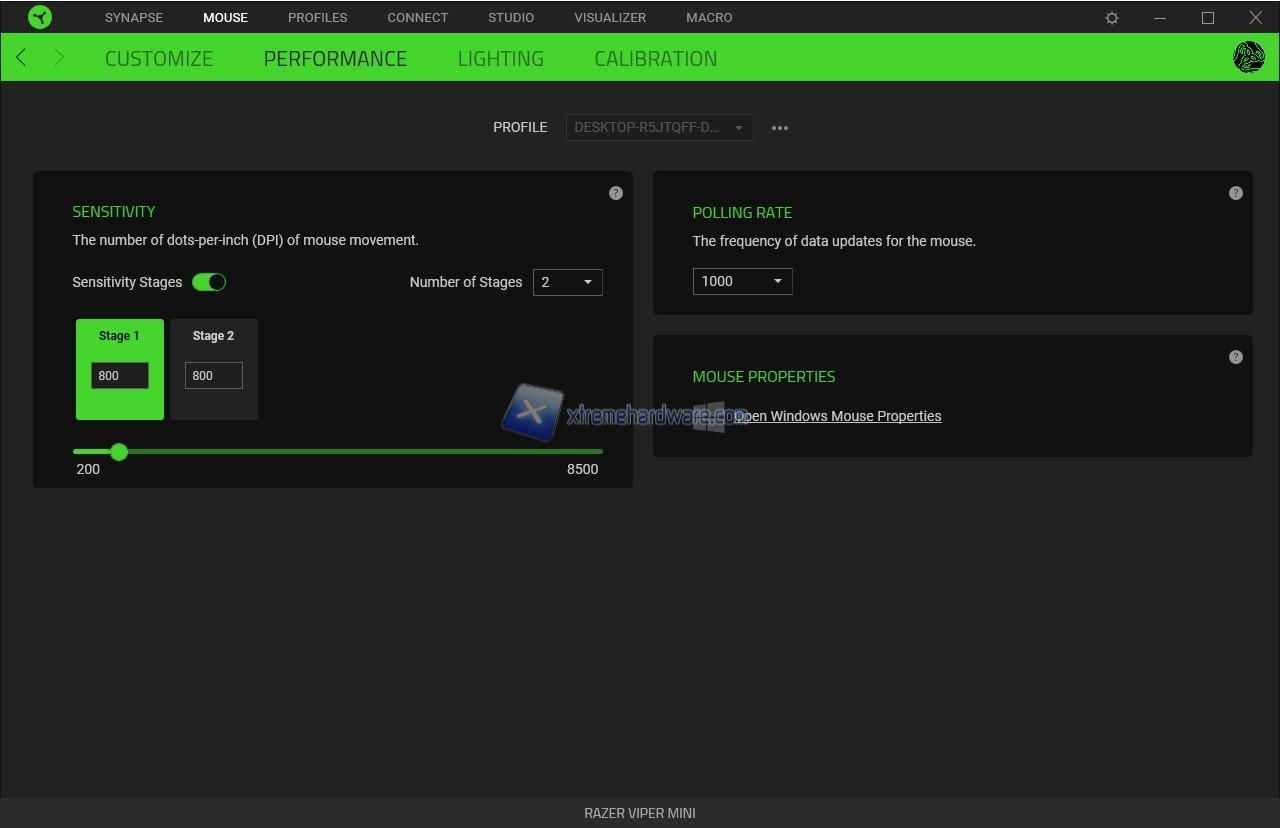Show help for the Sensitivity panel
The image size is (1280, 828).
(x=616, y=193)
